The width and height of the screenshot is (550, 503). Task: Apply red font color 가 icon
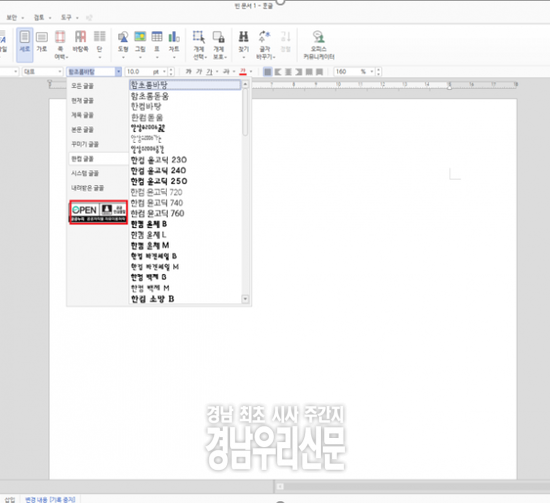tap(243, 72)
